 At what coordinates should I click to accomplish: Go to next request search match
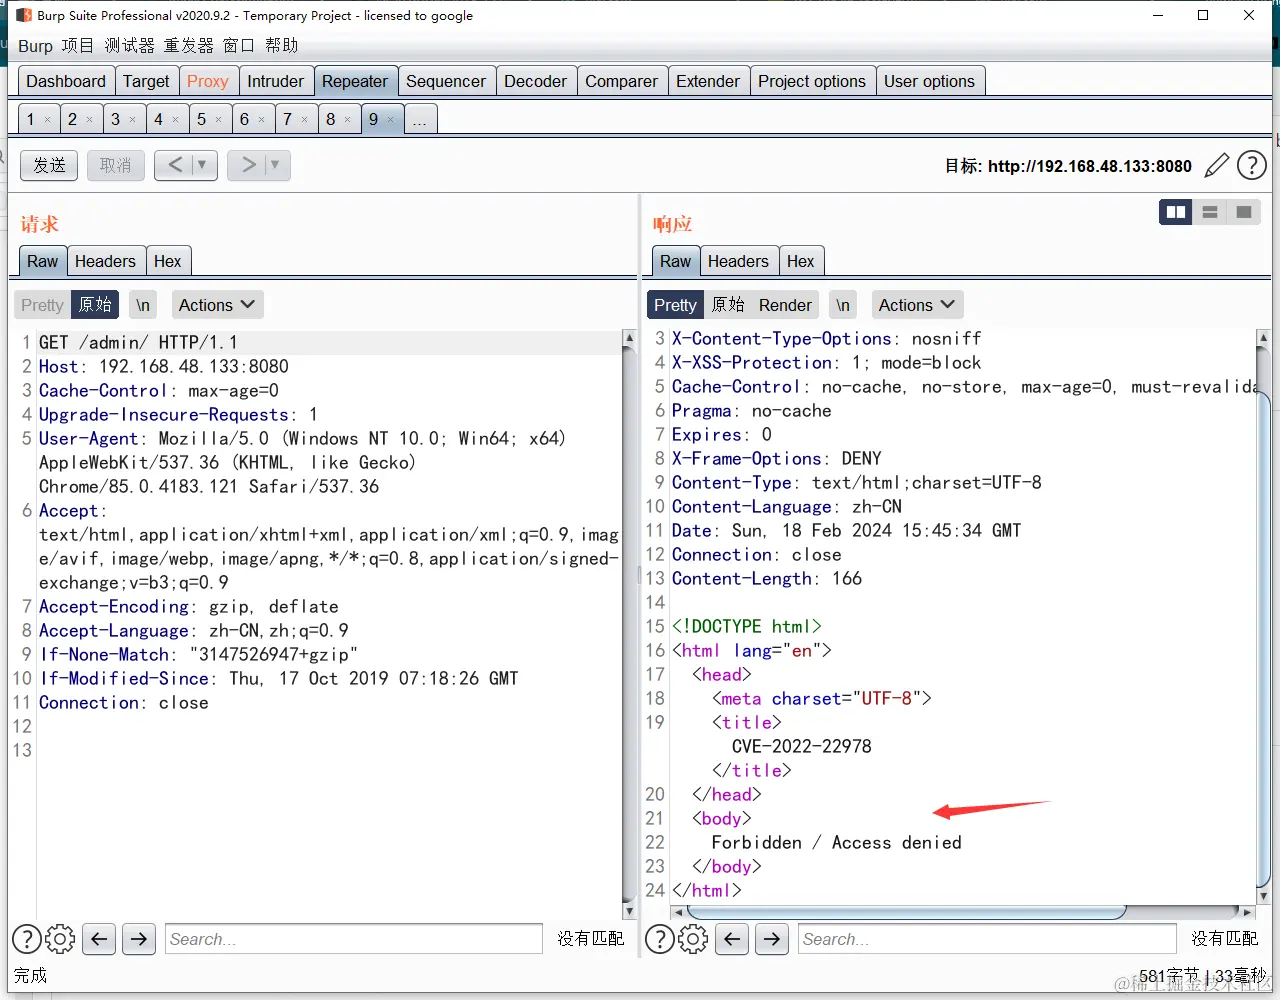139,939
